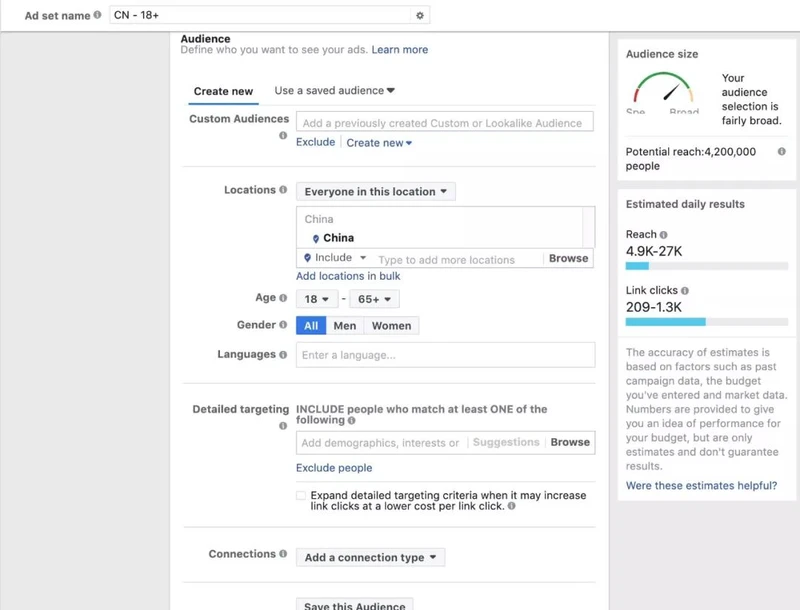Select All gender option
The width and height of the screenshot is (800, 610).
click(x=311, y=325)
